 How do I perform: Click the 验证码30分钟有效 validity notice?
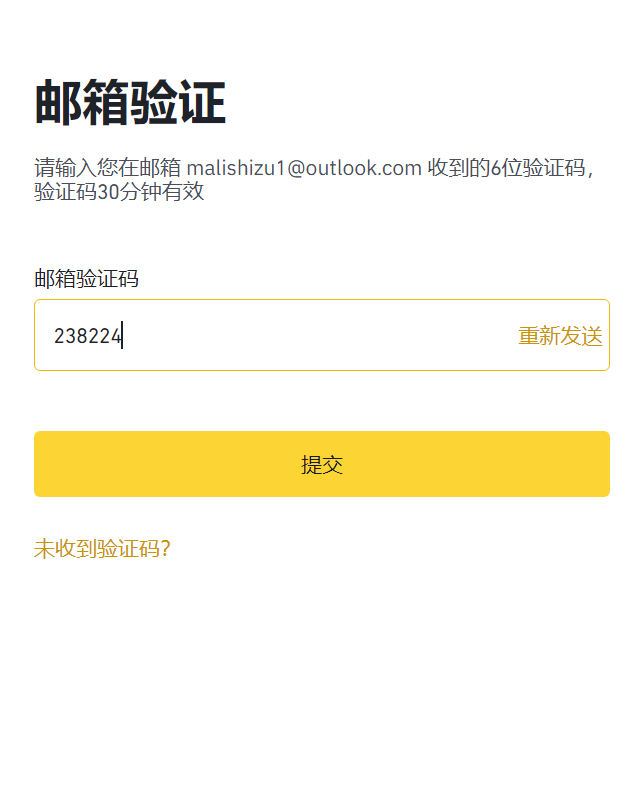[119, 192]
